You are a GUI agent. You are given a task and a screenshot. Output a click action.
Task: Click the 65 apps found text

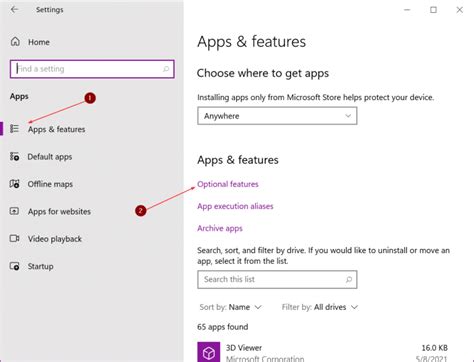[222, 327]
